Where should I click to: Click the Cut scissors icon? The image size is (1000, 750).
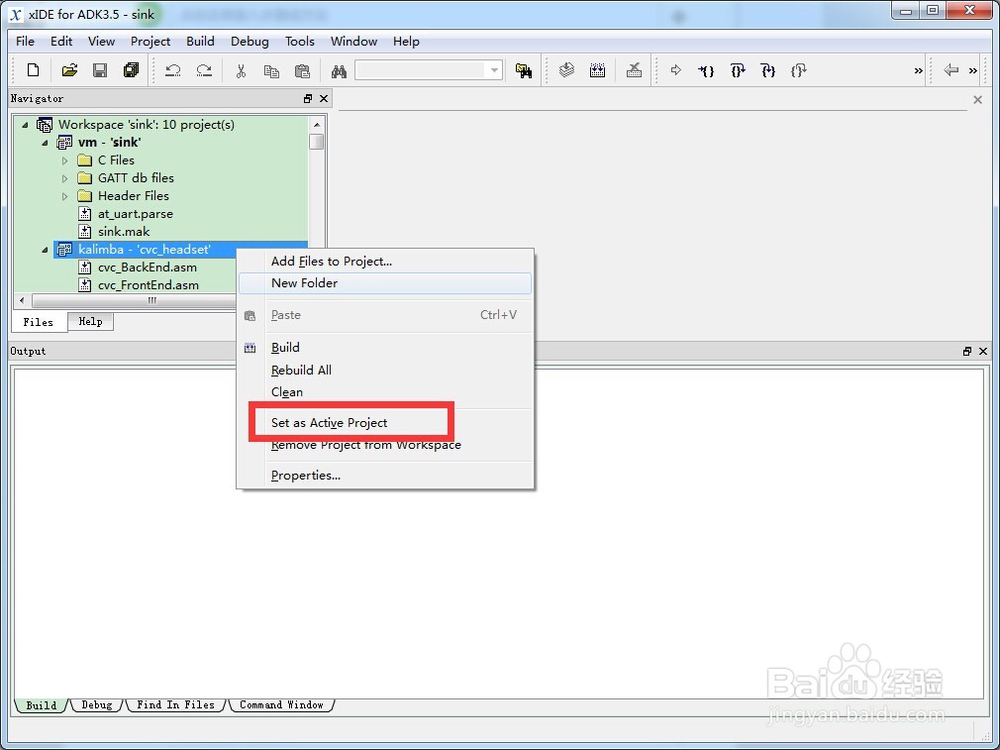[x=240, y=70]
